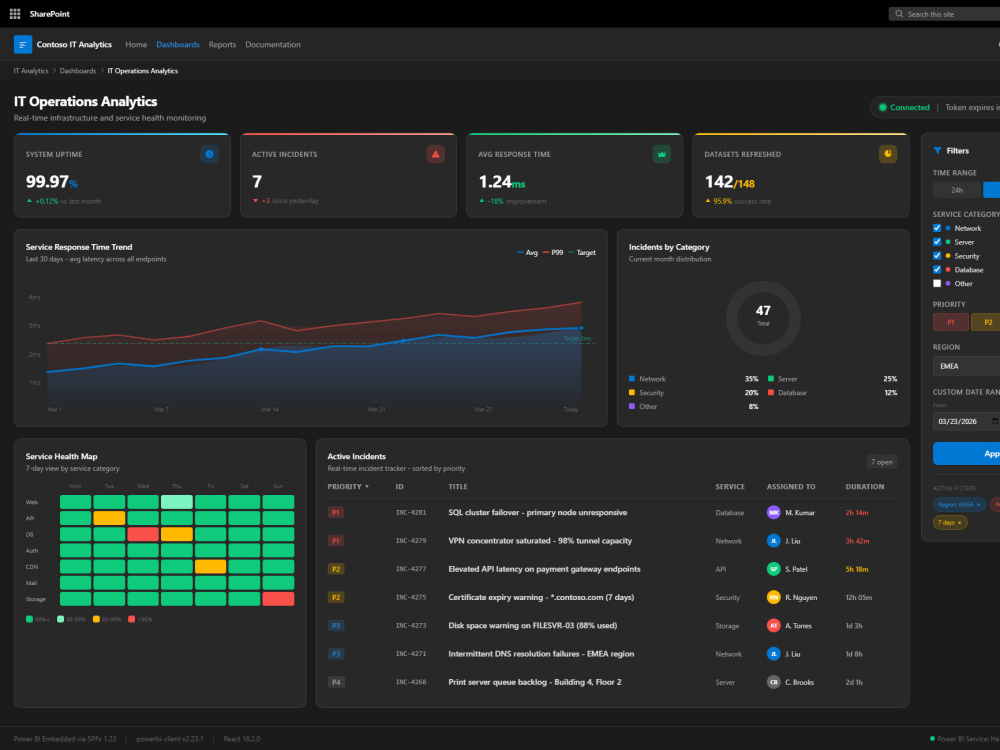Image resolution: width=1000 pixels, height=750 pixels.
Task: Click C. Brooks's avatar
Action: (x=774, y=682)
